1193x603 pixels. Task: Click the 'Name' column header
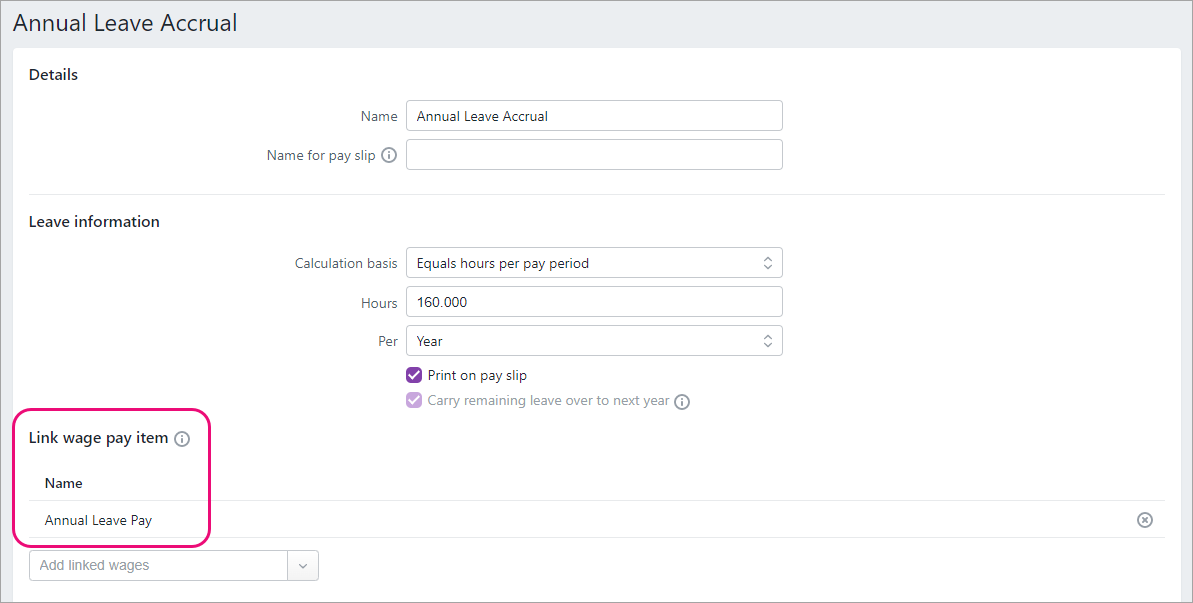pos(63,483)
